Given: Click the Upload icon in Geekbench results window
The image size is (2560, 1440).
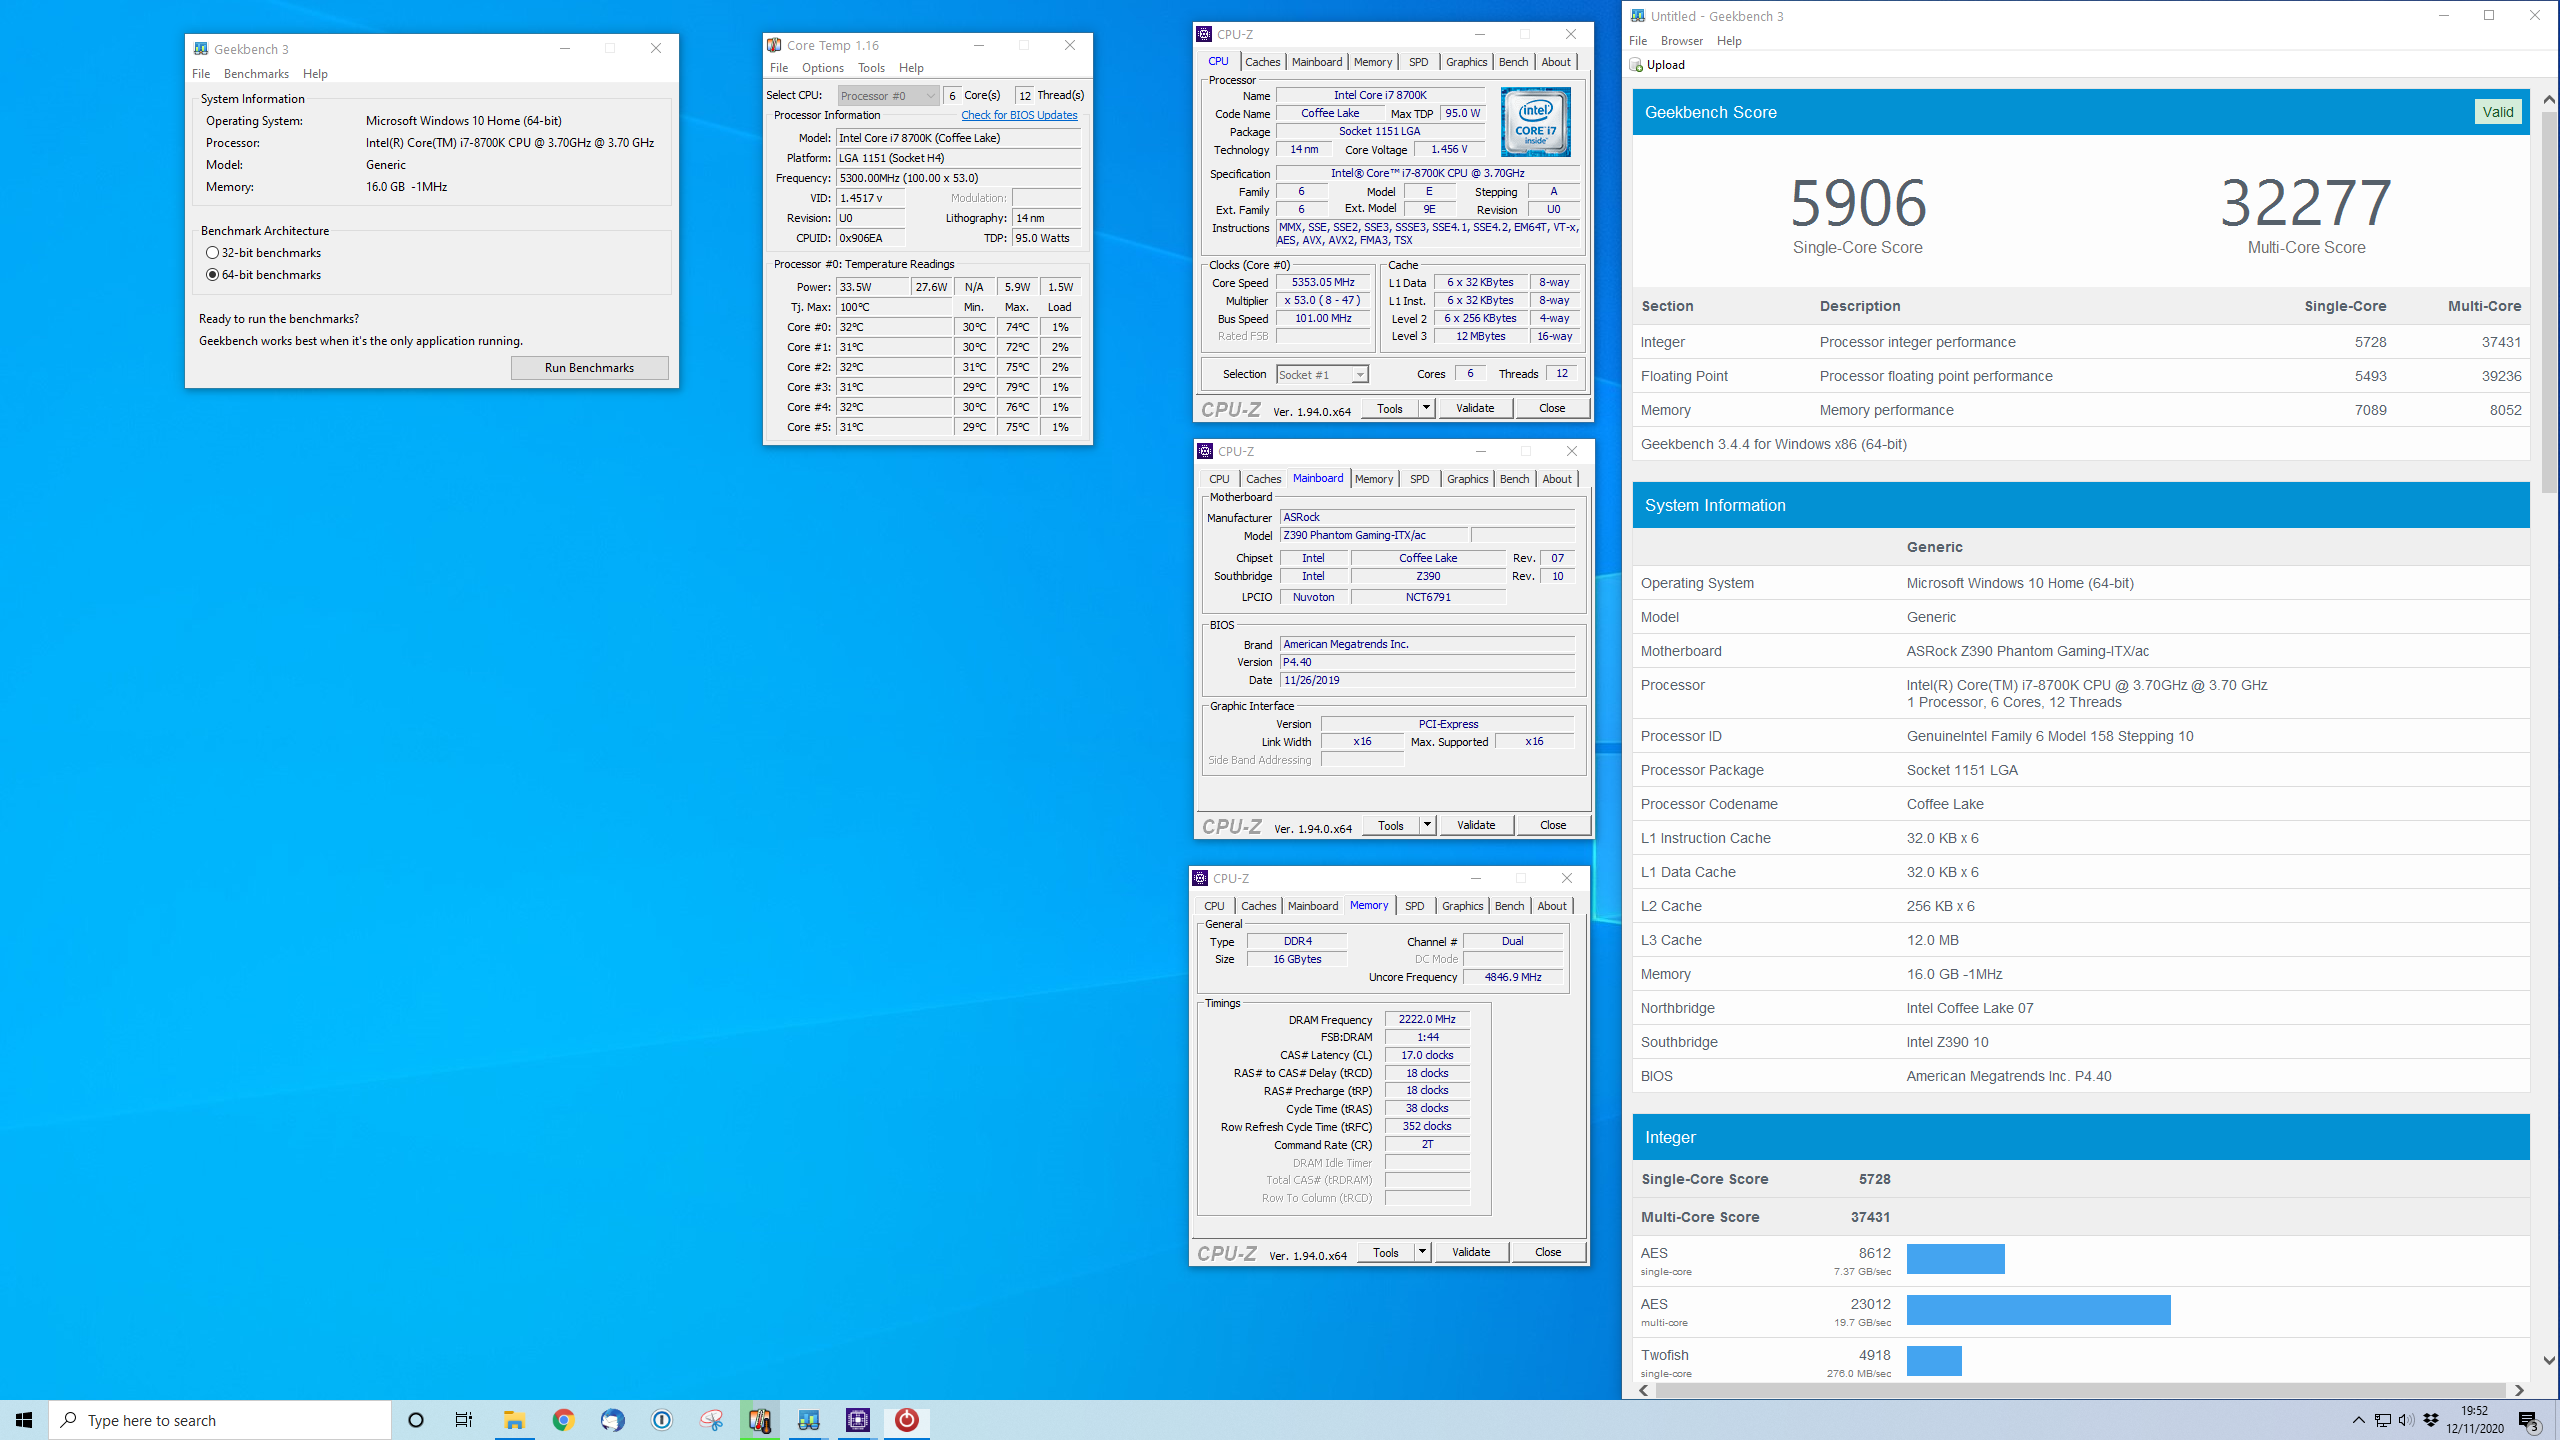Looking at the screenshot, I should [1636, 65].
